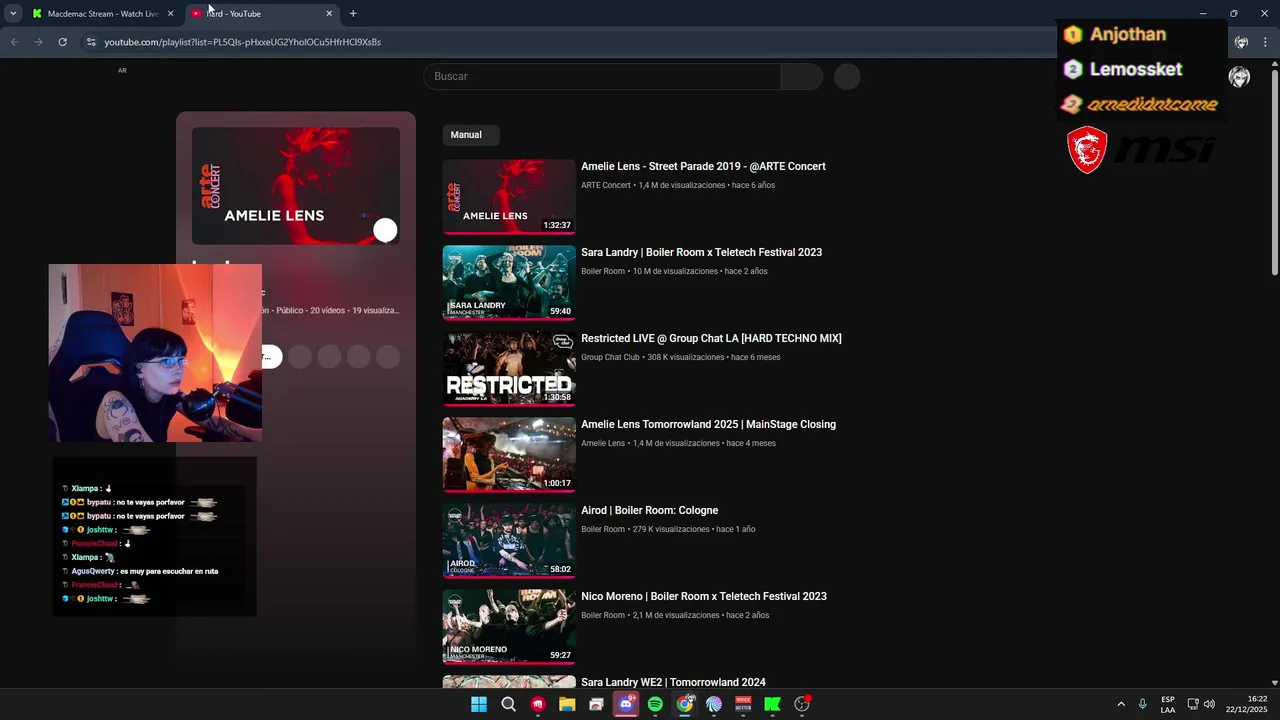Click the round voice search button

coord(847,76)
